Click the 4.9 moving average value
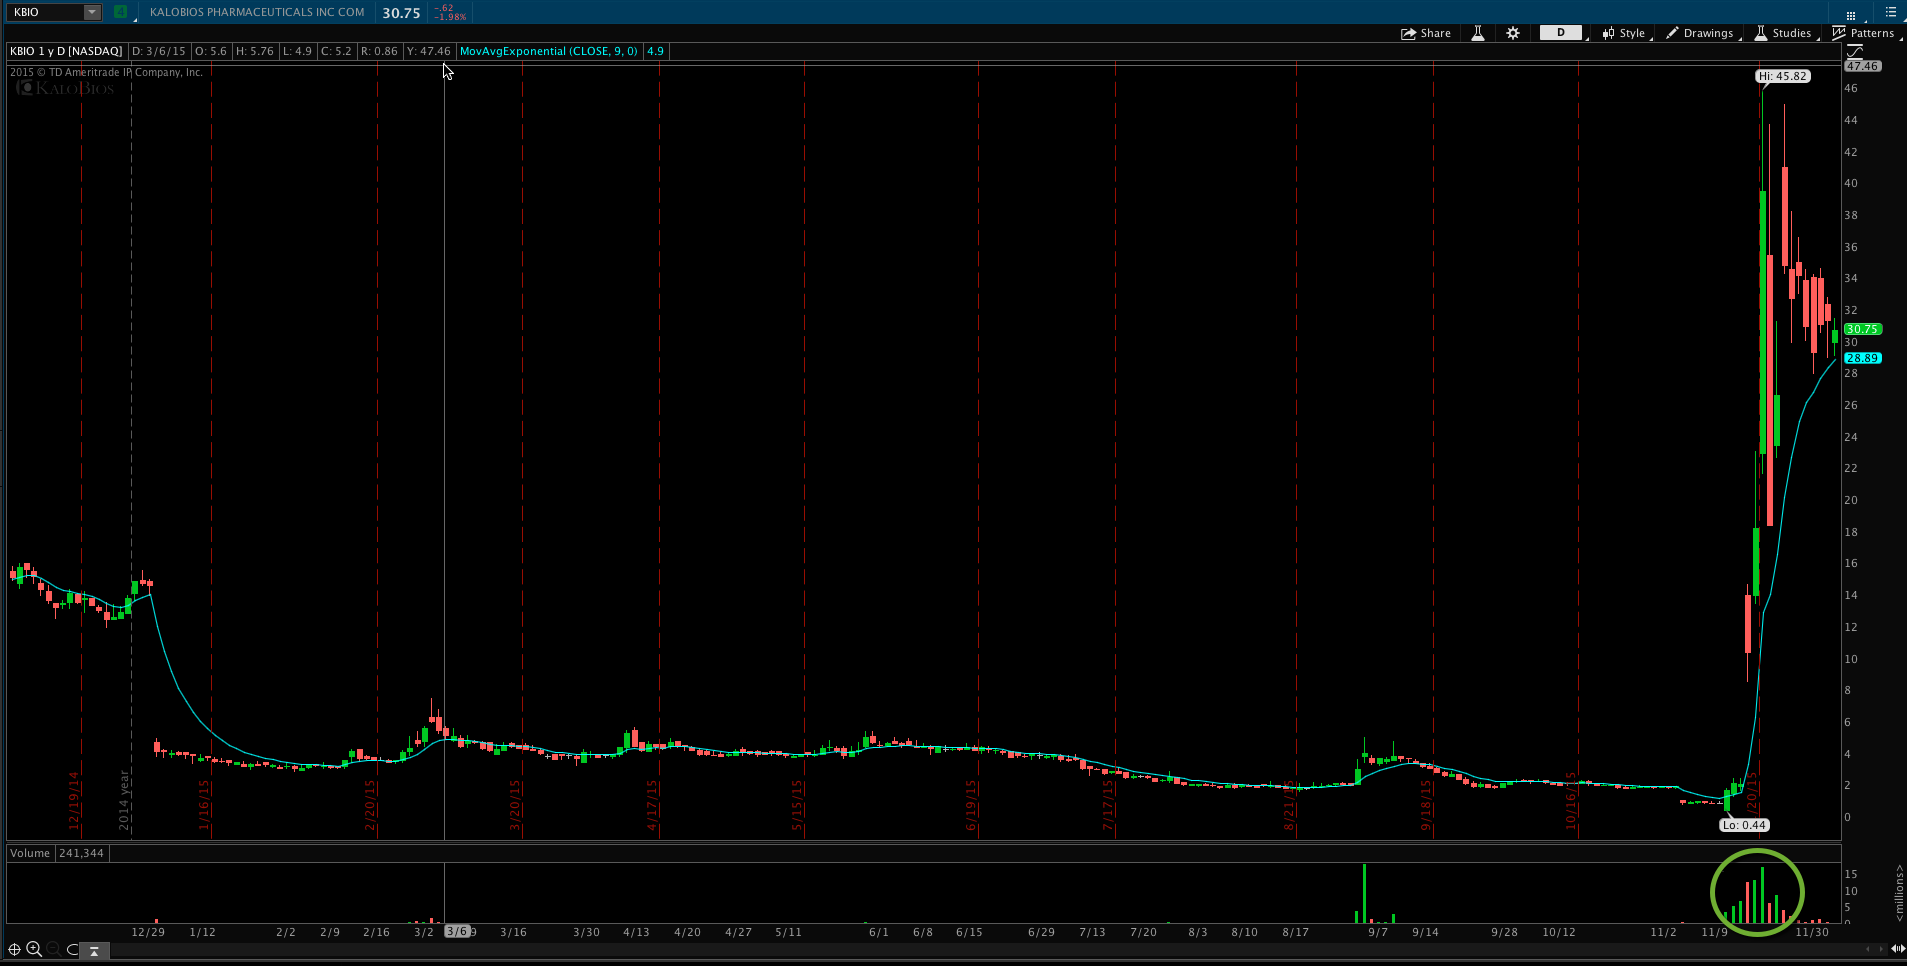Image resolution: width=1907 pixels, height=966 pixels. 655,51
